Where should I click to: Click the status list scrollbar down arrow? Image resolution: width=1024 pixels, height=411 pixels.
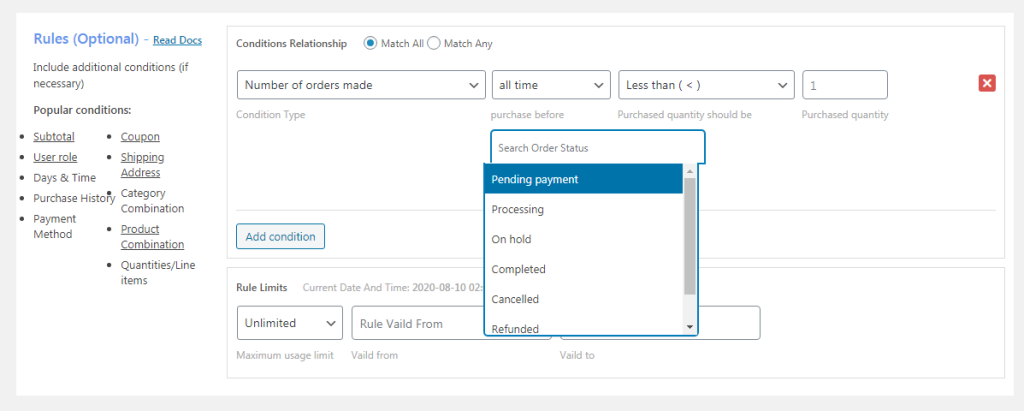(x=690, y=327)
